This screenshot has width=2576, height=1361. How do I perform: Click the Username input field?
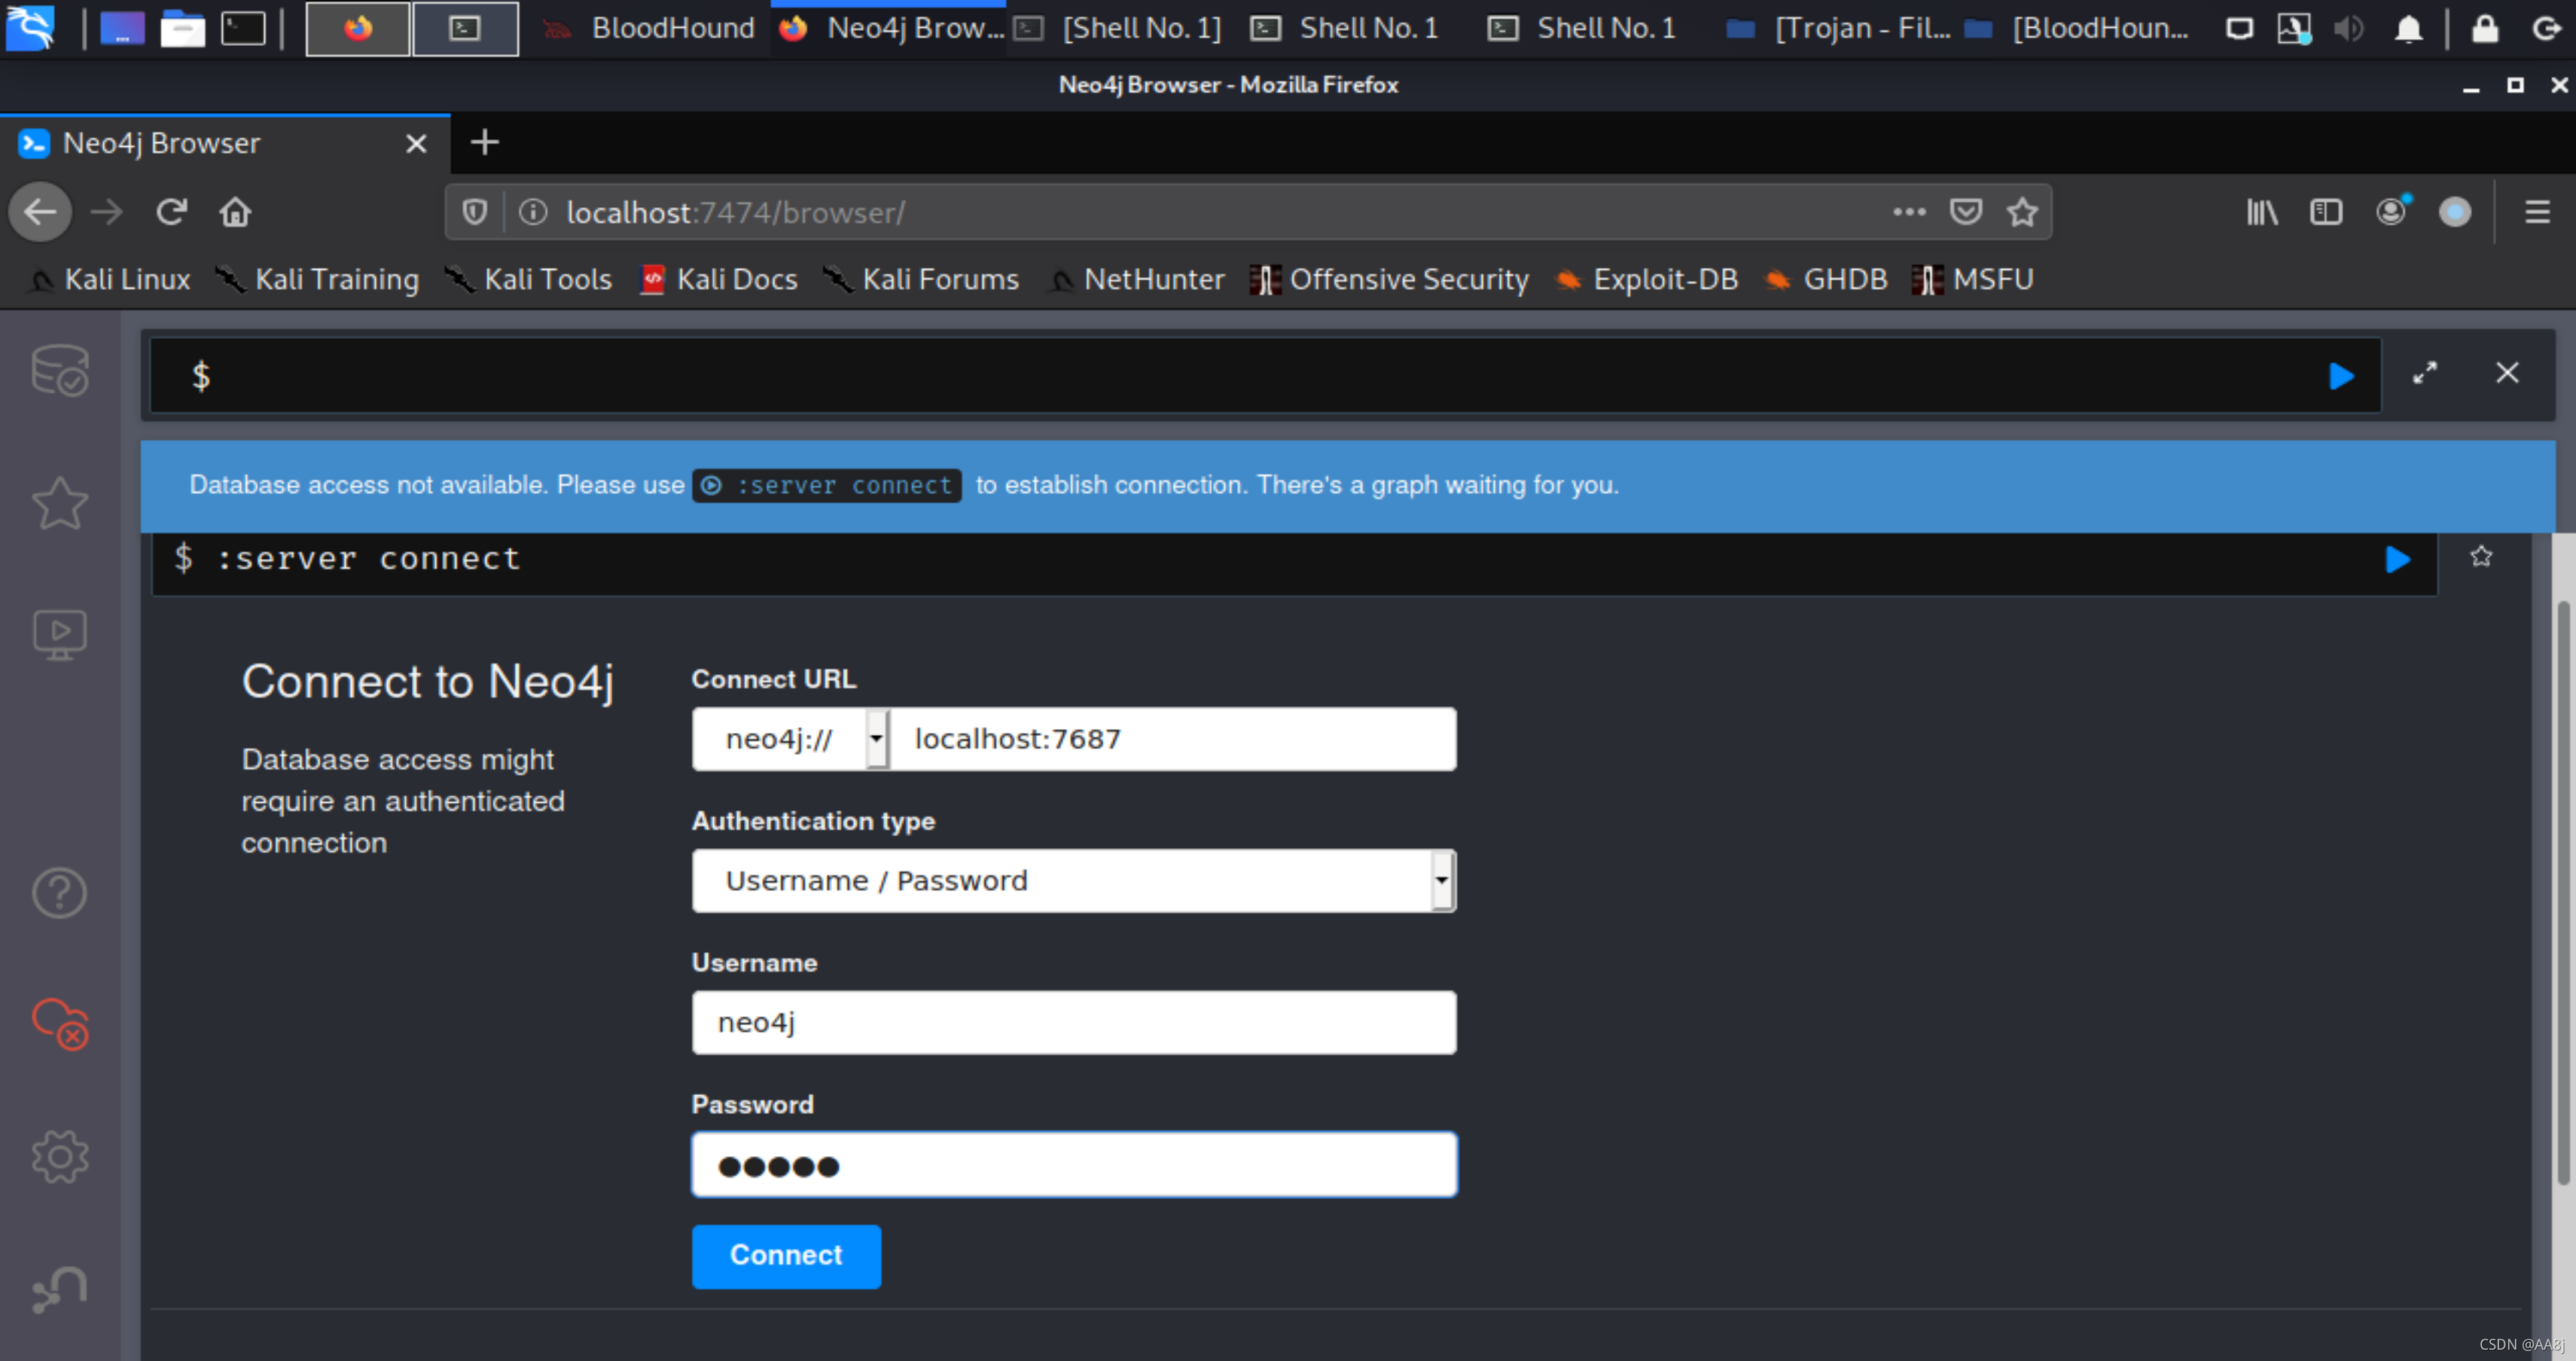1074,1023
